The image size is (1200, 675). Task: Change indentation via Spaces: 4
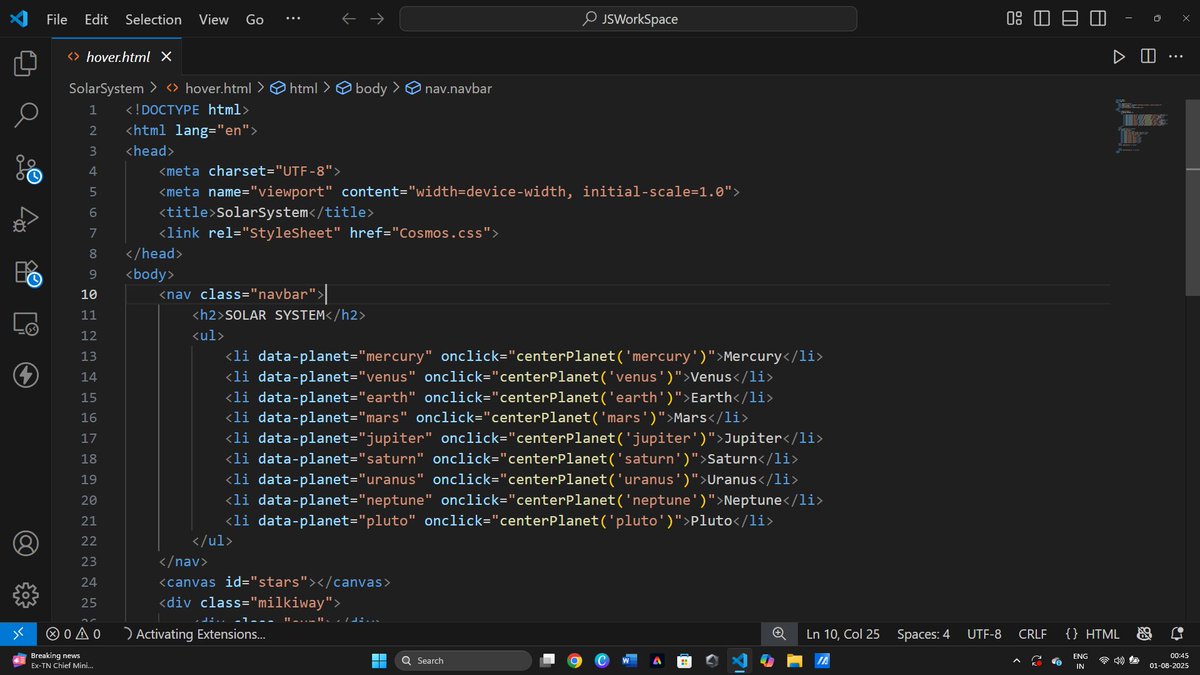(923, 634)
